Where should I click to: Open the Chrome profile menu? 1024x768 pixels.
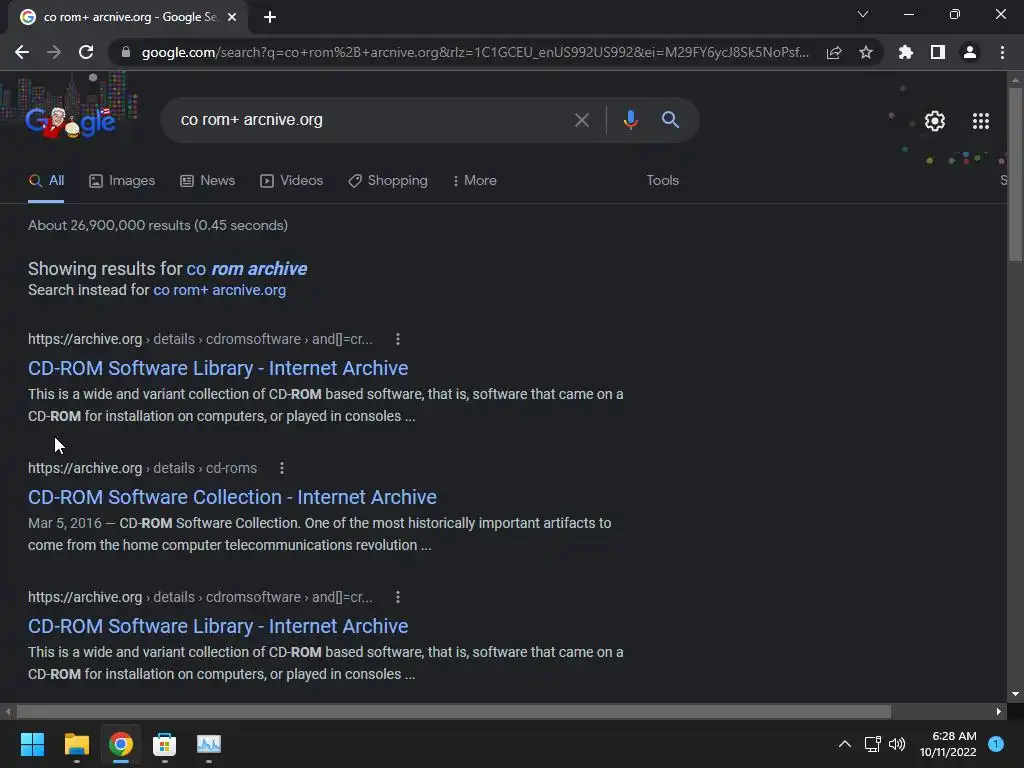pos(970,52)
